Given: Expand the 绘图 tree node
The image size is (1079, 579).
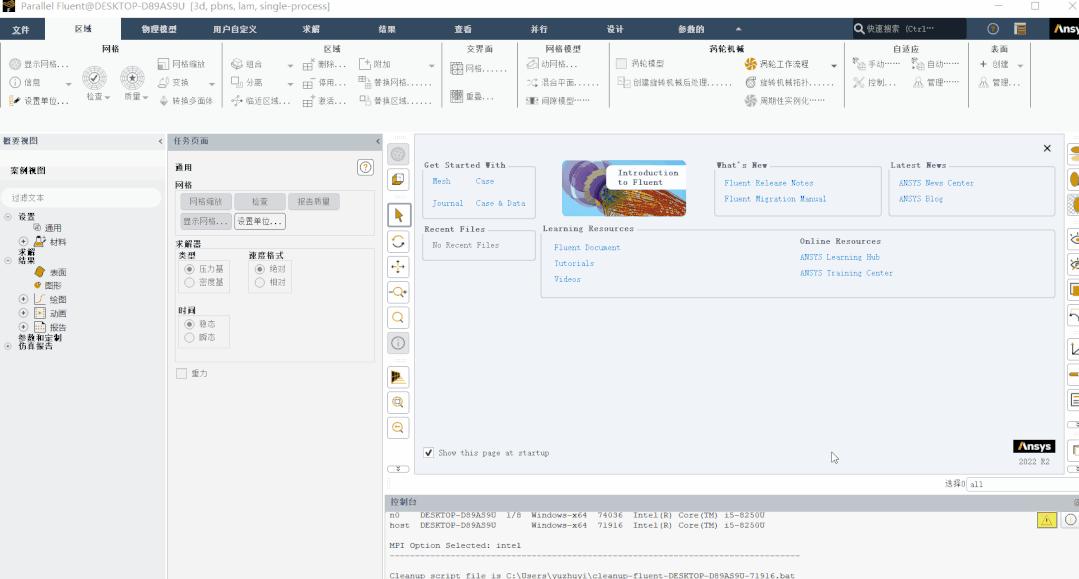Looking at the screenshot, I should coord(23,299).
